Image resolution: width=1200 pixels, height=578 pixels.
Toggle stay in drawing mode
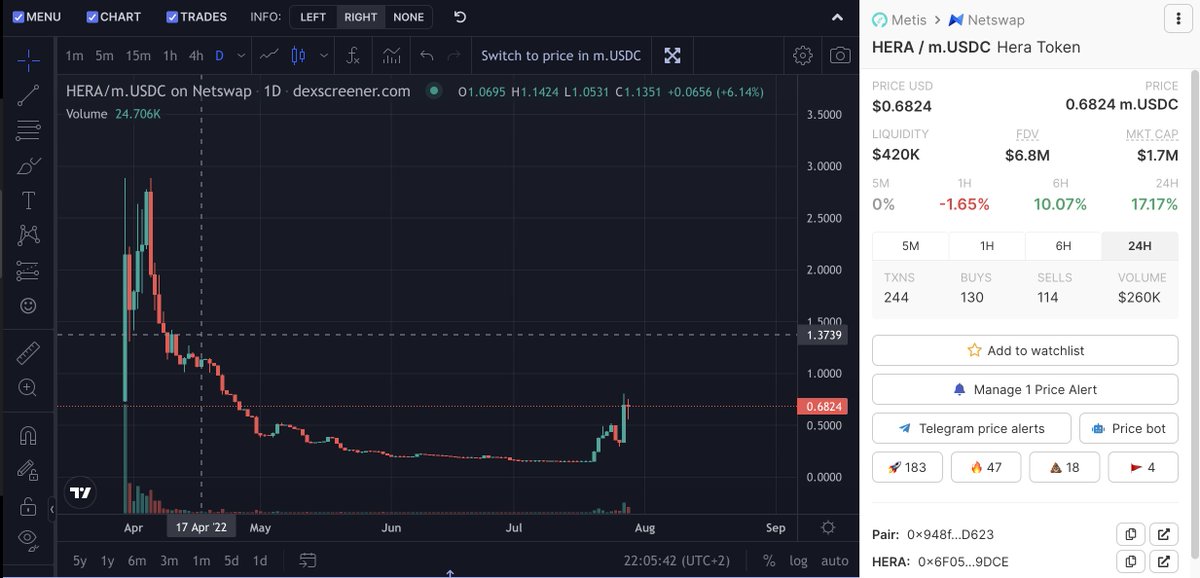coord(28,470)
